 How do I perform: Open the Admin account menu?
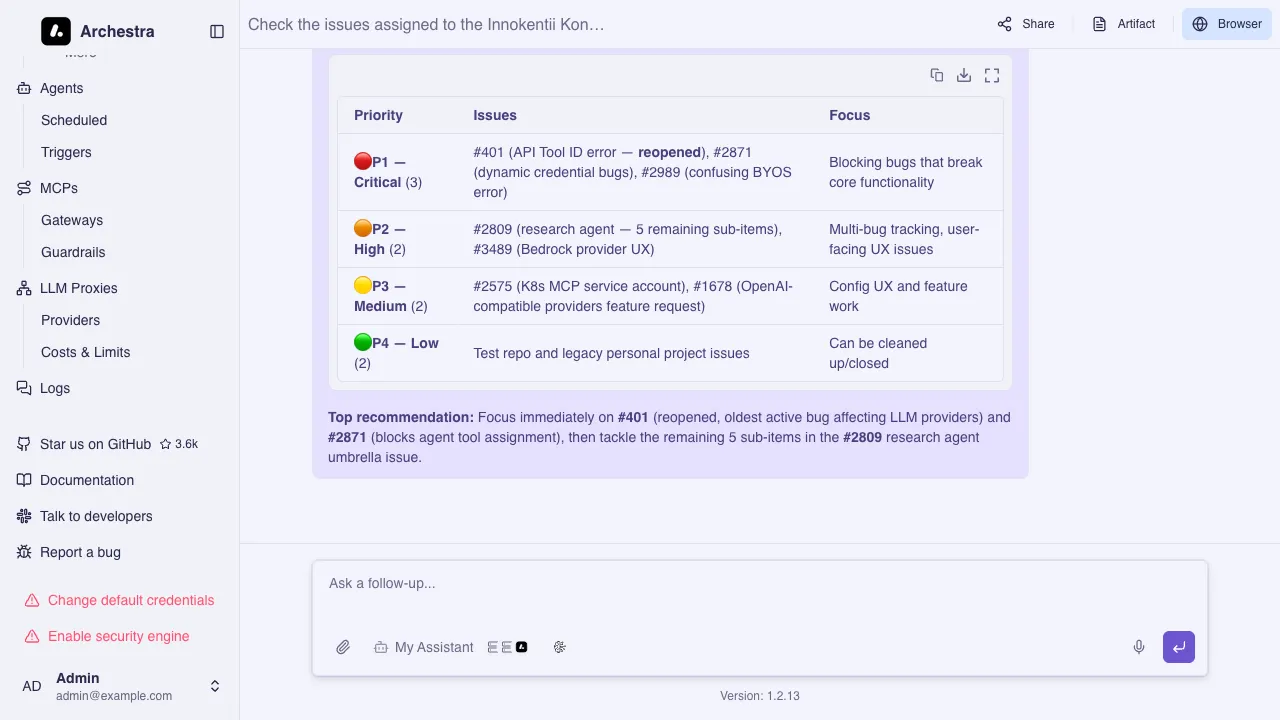tap(120, 686)
